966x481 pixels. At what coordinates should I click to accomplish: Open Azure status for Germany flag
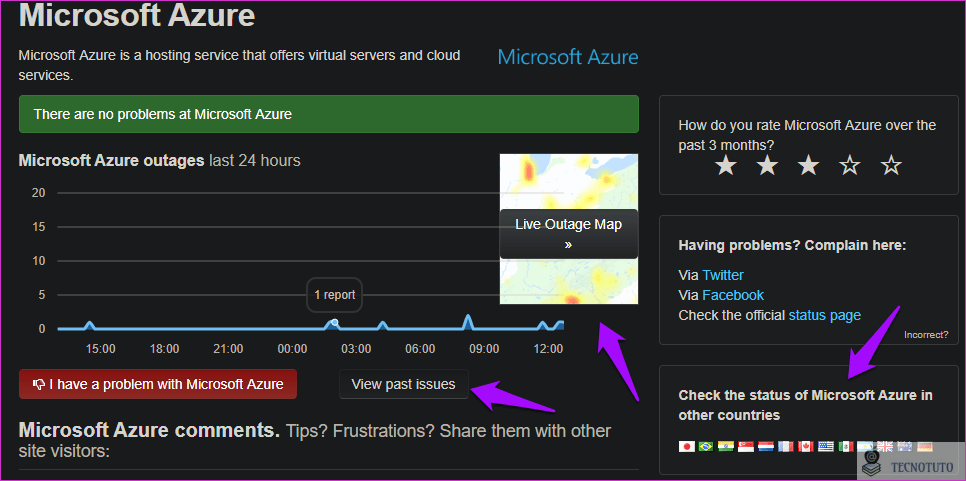[x=925, y=447]
